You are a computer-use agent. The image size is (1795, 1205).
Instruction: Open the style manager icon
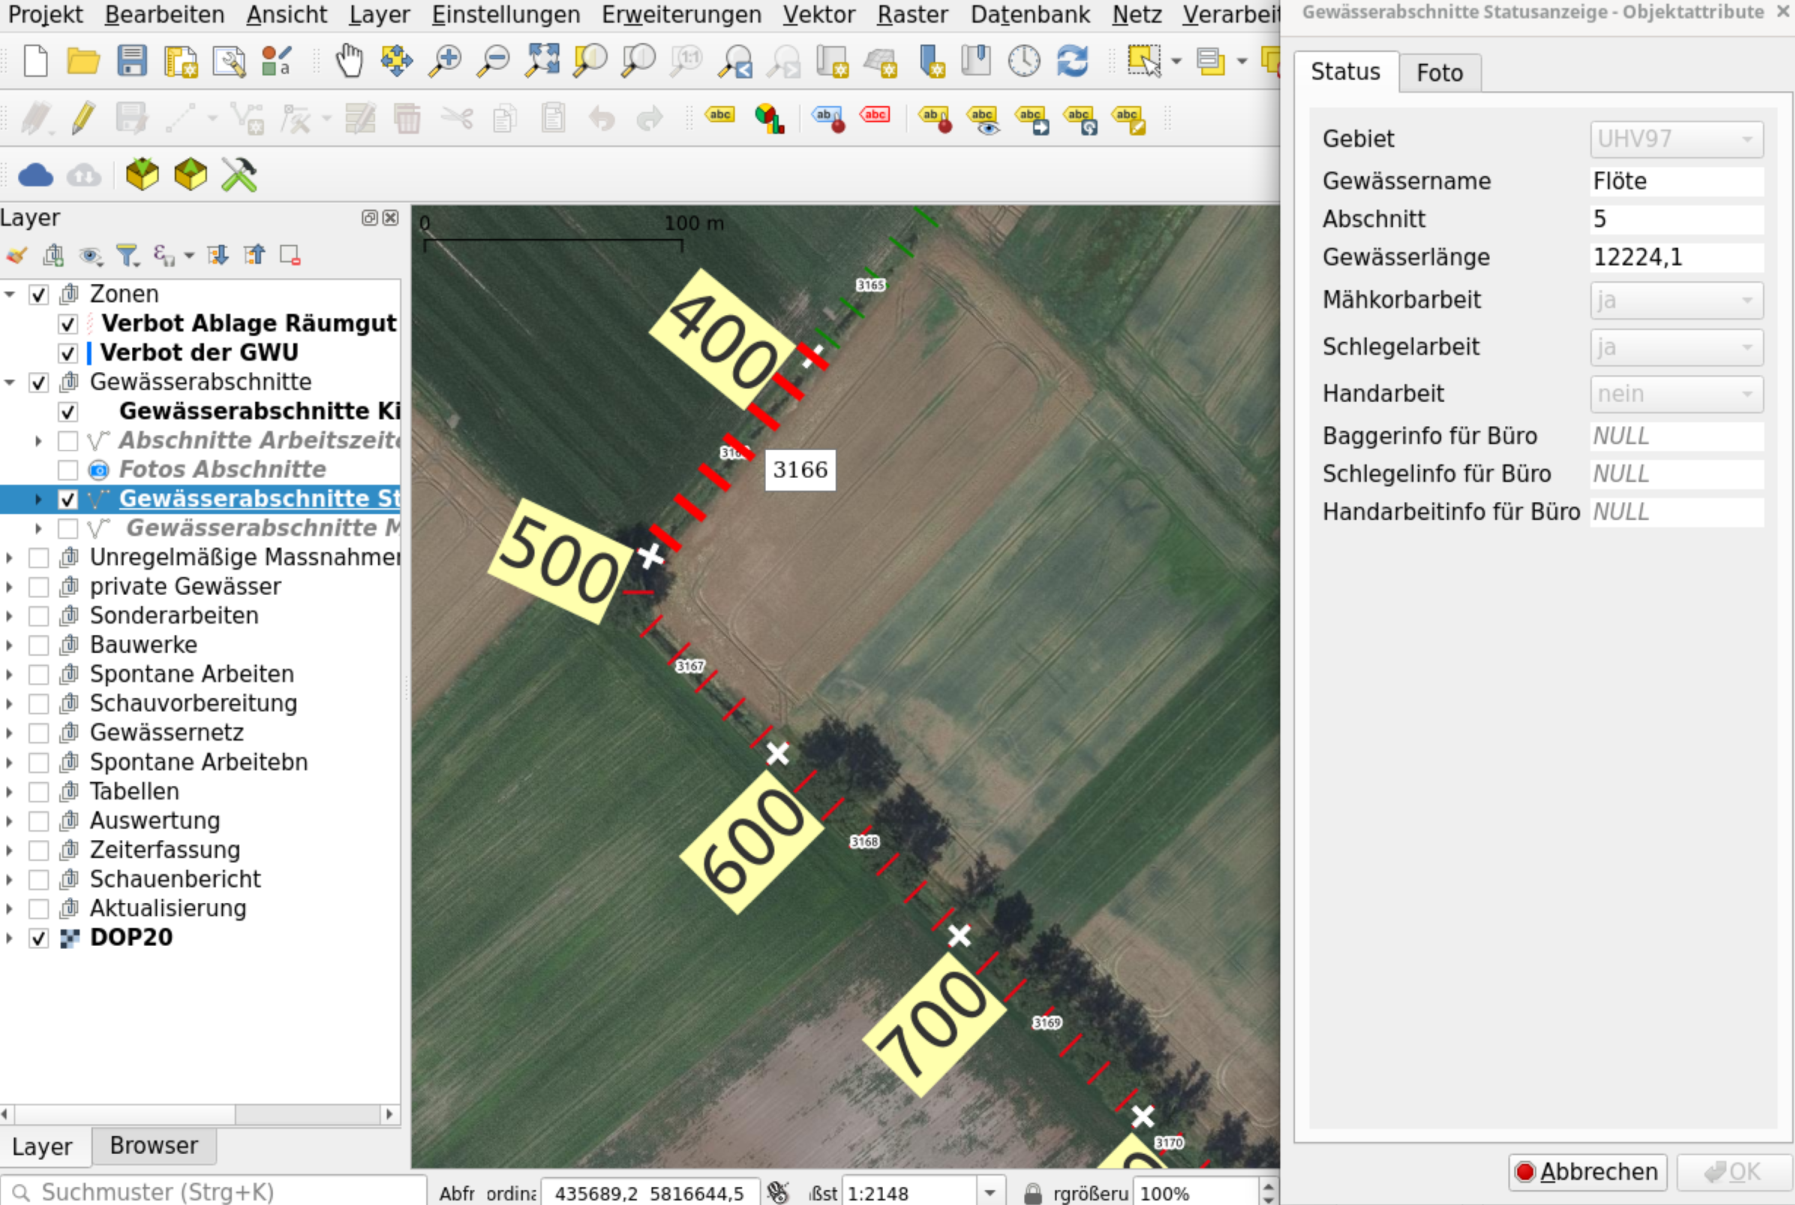pos(277,61)
